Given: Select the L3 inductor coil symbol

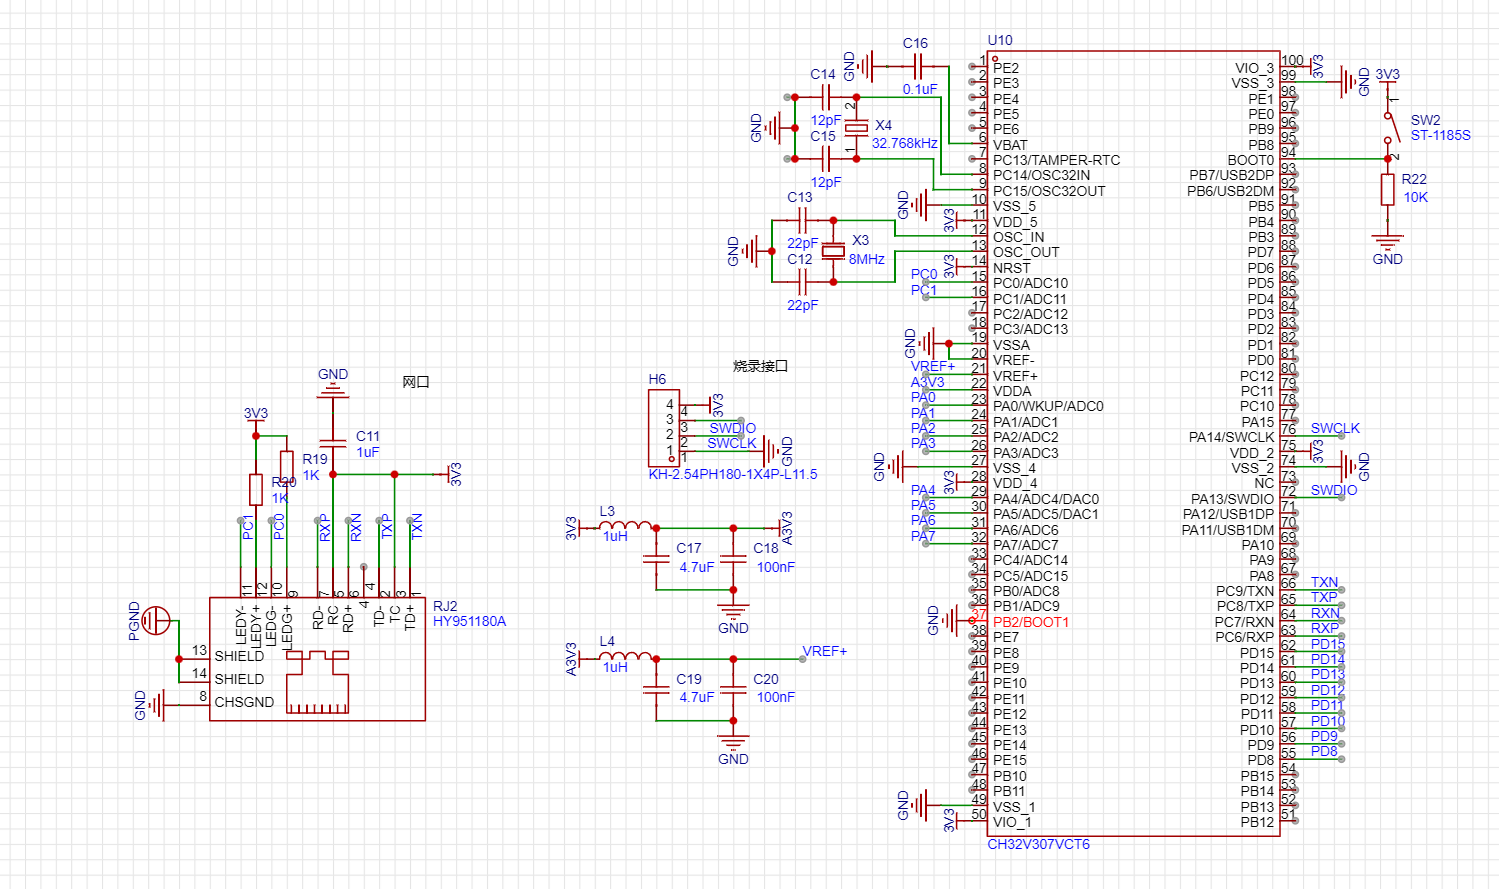Looking at the screenshot, I should coord(625,524).
